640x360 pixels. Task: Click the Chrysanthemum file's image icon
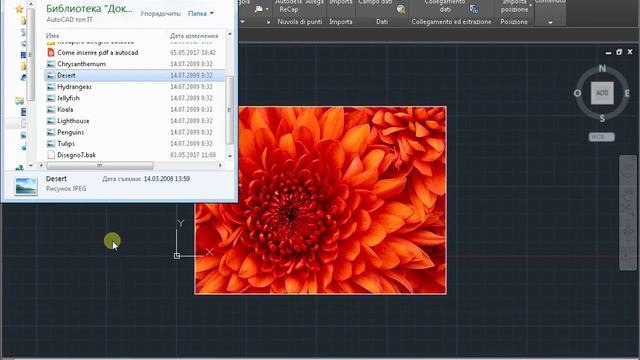pyautogui.click(x=51, y=64)
